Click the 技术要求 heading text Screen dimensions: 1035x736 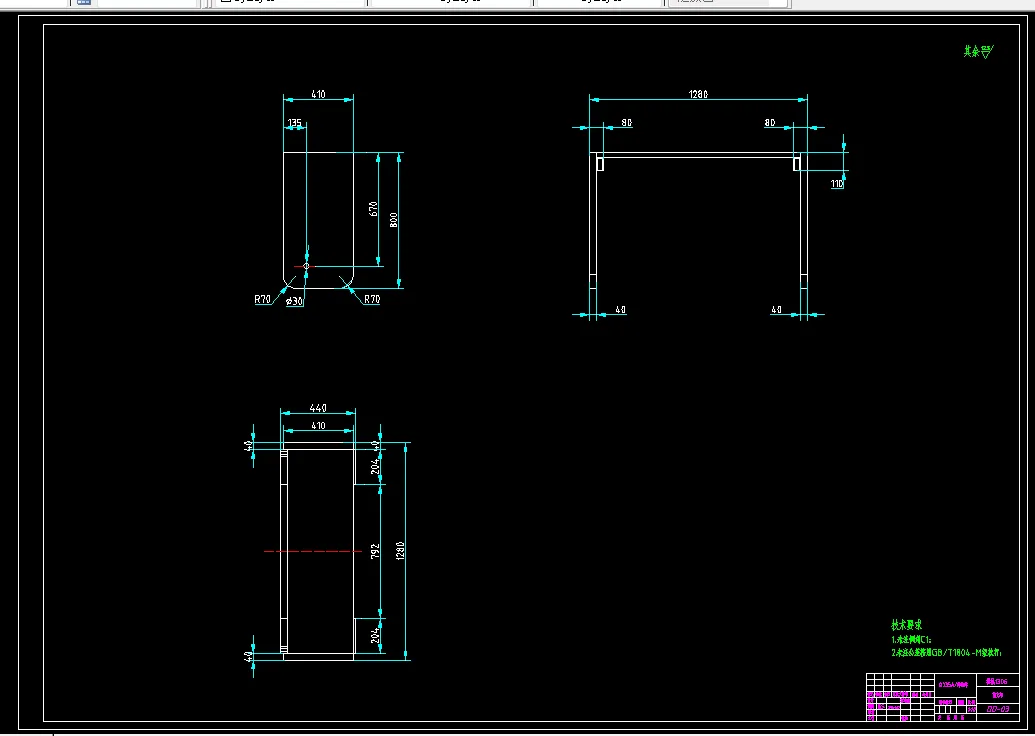click(x=906, y=624)
